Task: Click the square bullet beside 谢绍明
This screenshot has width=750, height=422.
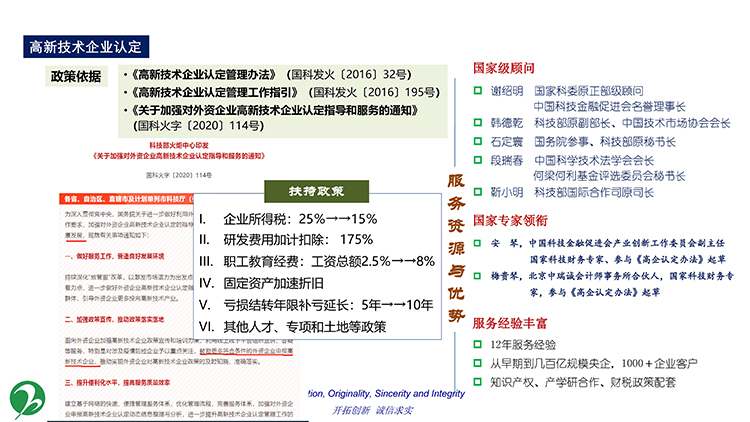Action: pyautogui.click(x=478, y=90)
